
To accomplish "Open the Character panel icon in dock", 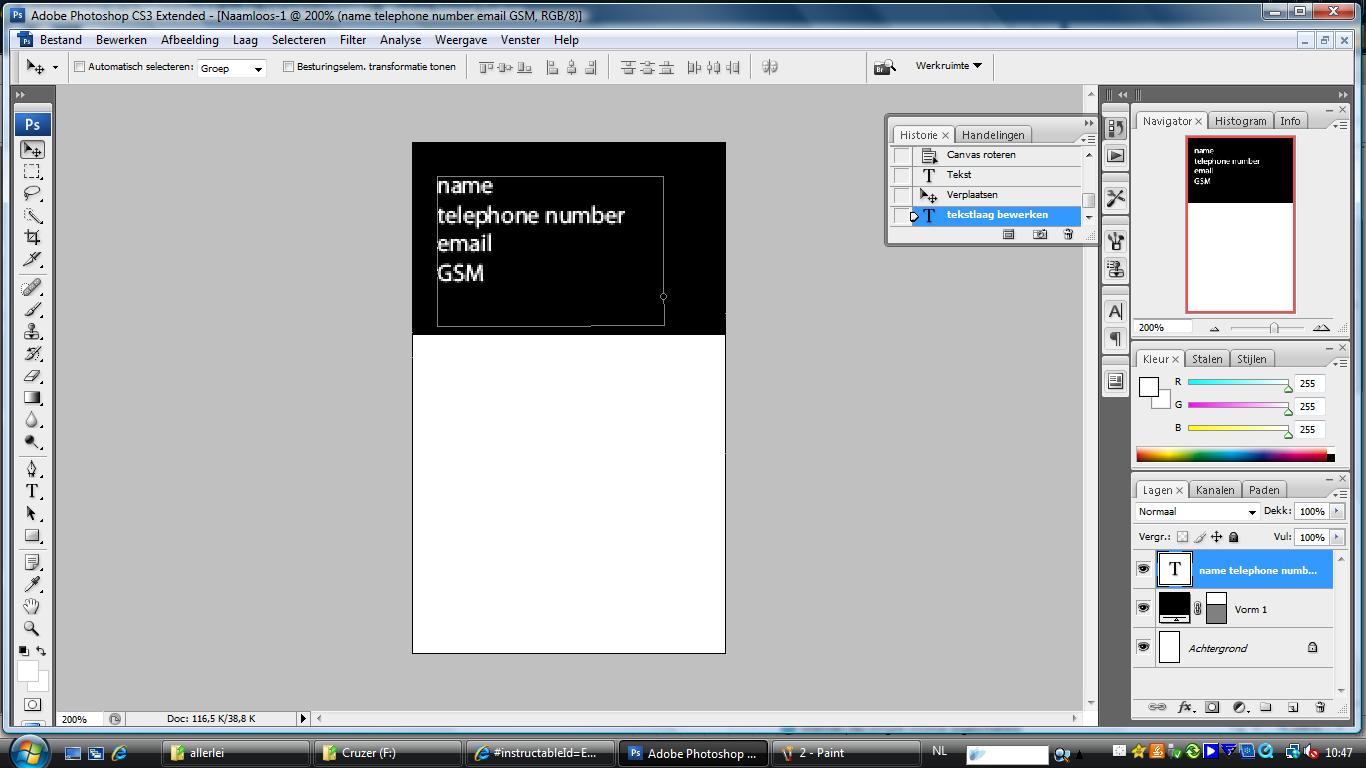I will 1116,312.
